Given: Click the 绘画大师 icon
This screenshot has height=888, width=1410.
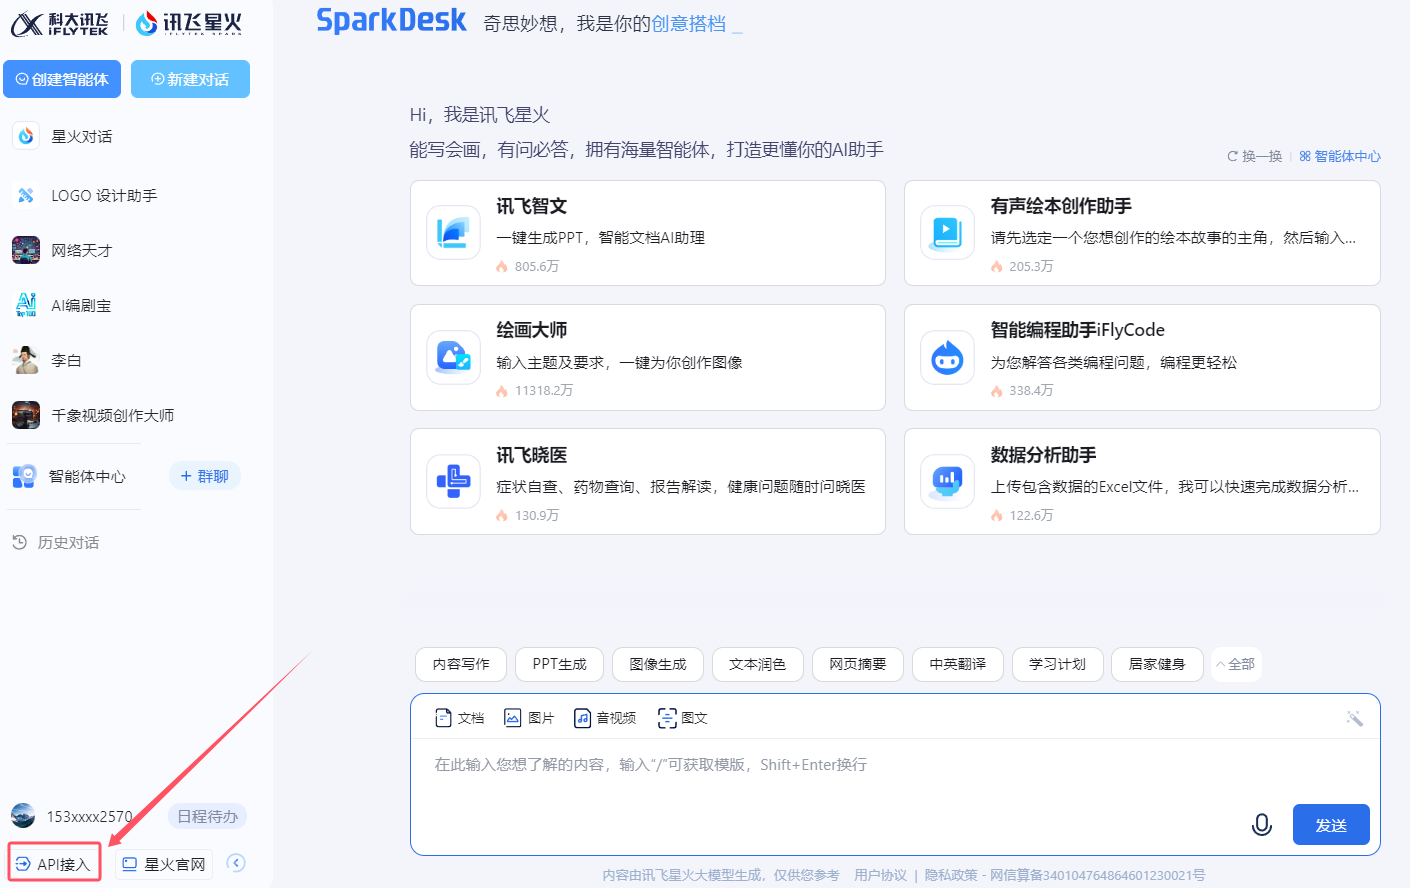Looking at the screenshot, I should (x=453, y=357).
